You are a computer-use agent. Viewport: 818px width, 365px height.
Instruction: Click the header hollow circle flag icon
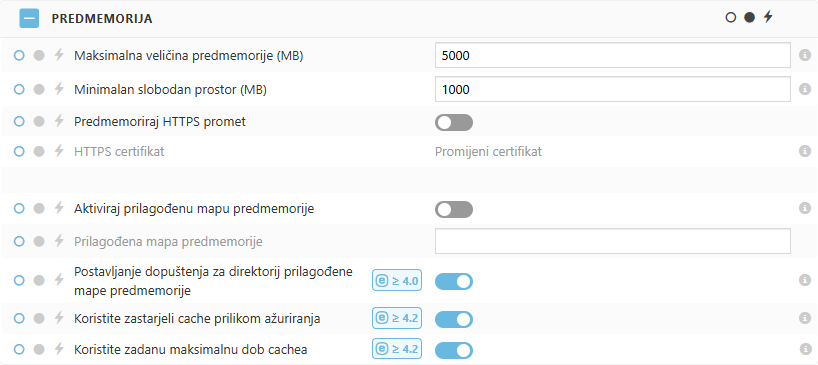tap(731, 18)
